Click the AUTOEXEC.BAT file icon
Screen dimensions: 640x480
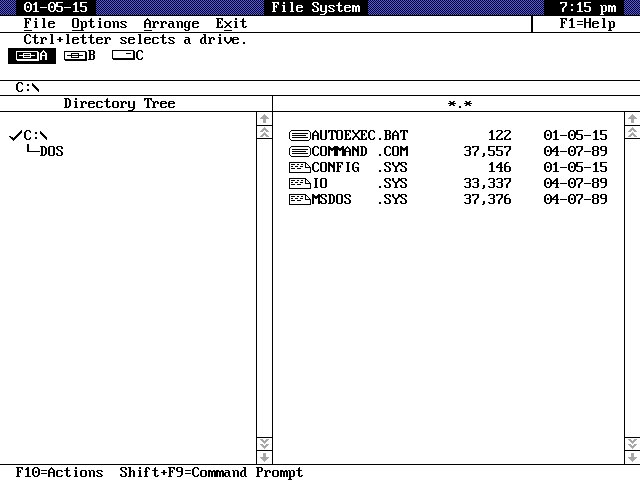[300, 135]
